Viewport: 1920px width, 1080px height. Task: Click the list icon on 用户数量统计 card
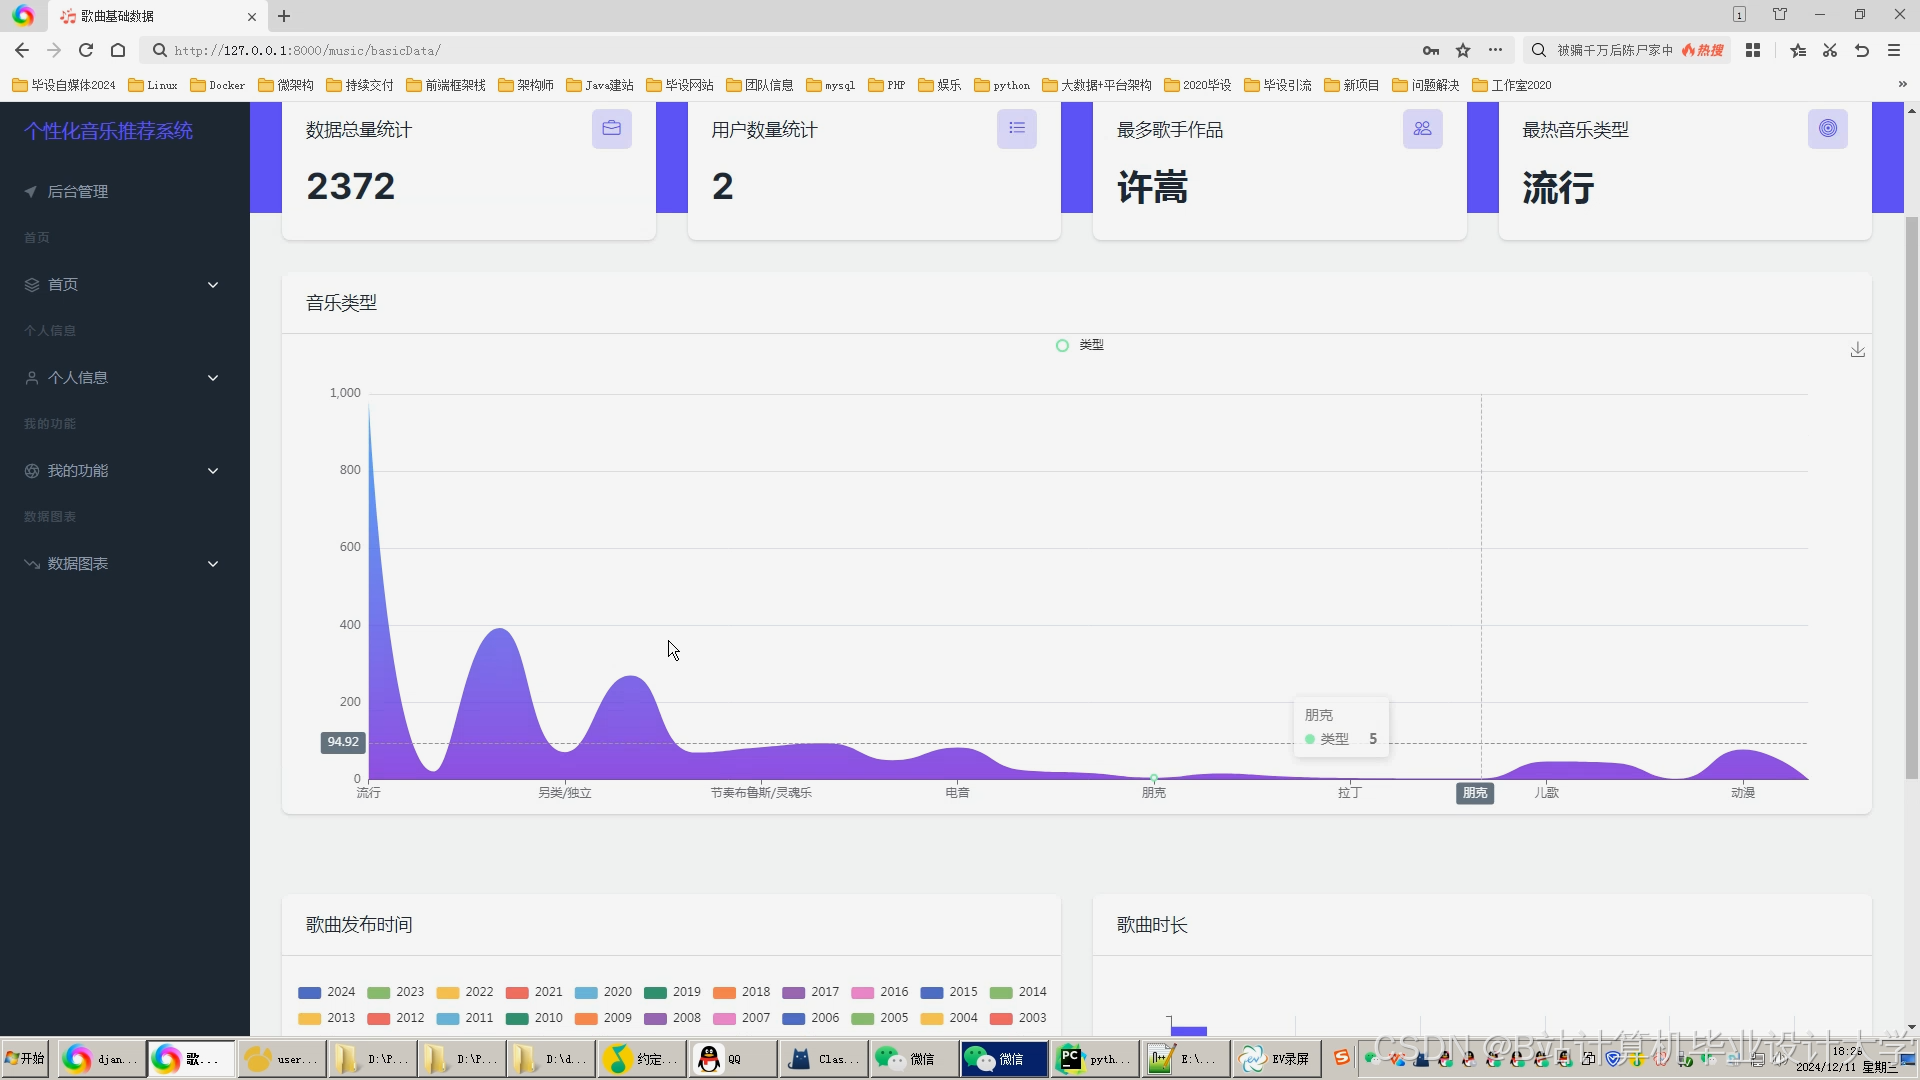point(1016,129)
